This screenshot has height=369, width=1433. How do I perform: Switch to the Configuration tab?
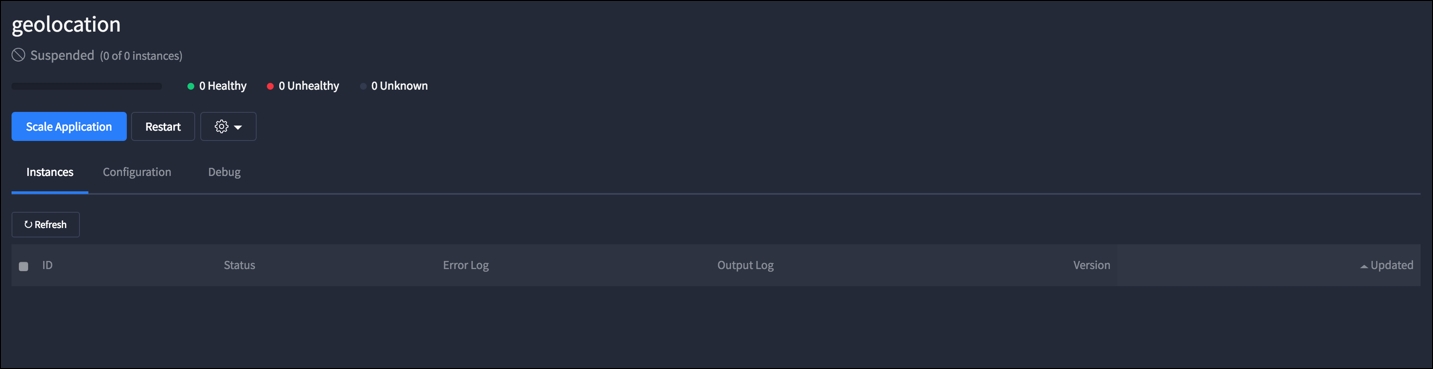click(x=137, y=172)
